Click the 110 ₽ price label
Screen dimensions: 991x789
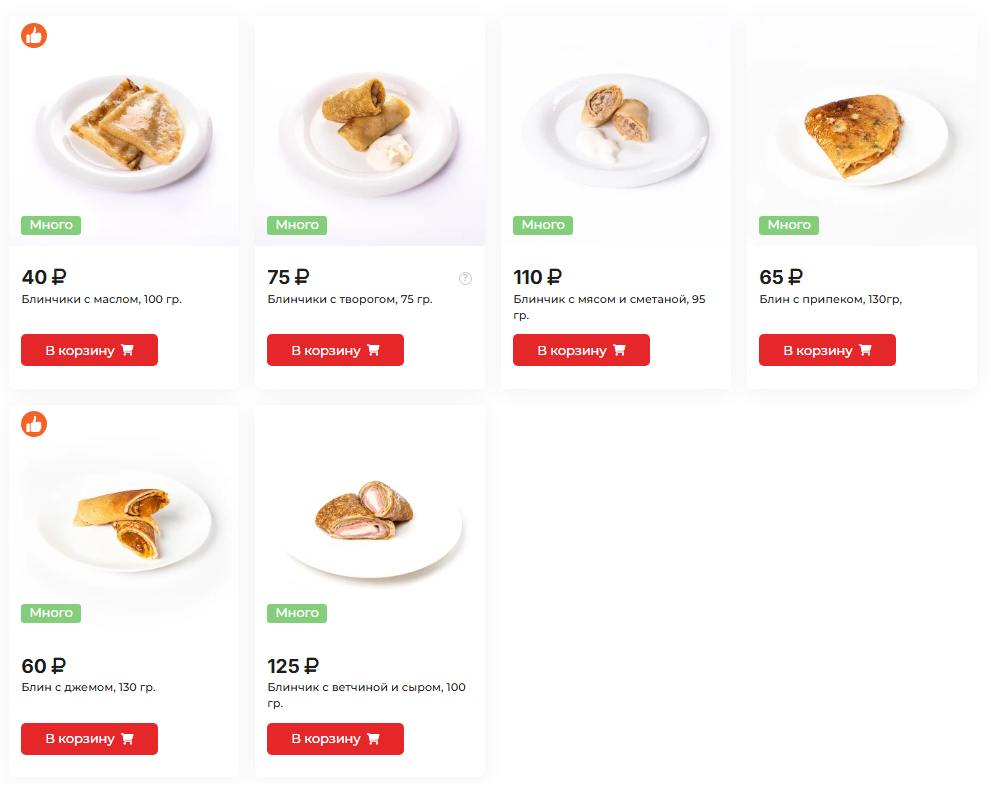[537, 277]
